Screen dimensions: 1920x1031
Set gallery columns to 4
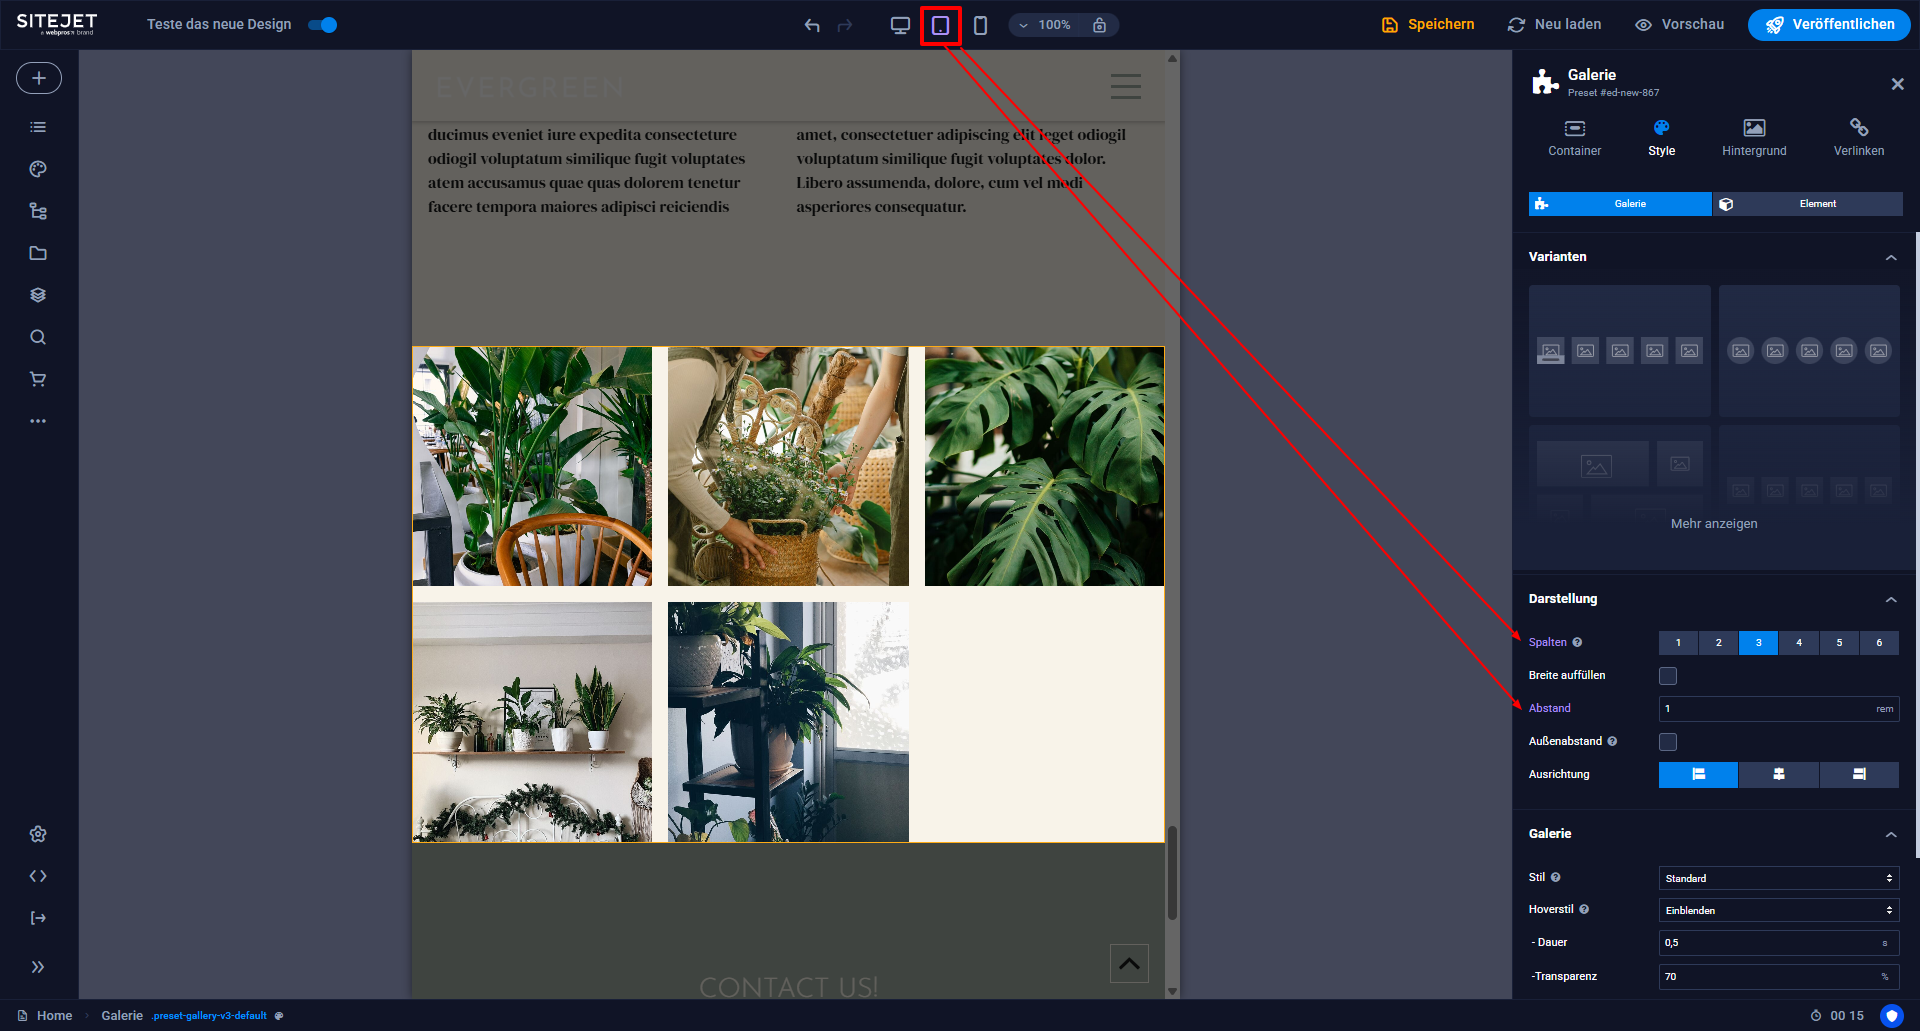1799,643
